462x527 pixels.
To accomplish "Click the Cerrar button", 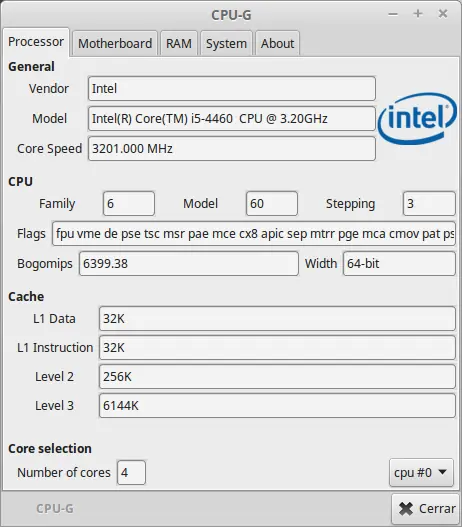I will coord(426,509).
